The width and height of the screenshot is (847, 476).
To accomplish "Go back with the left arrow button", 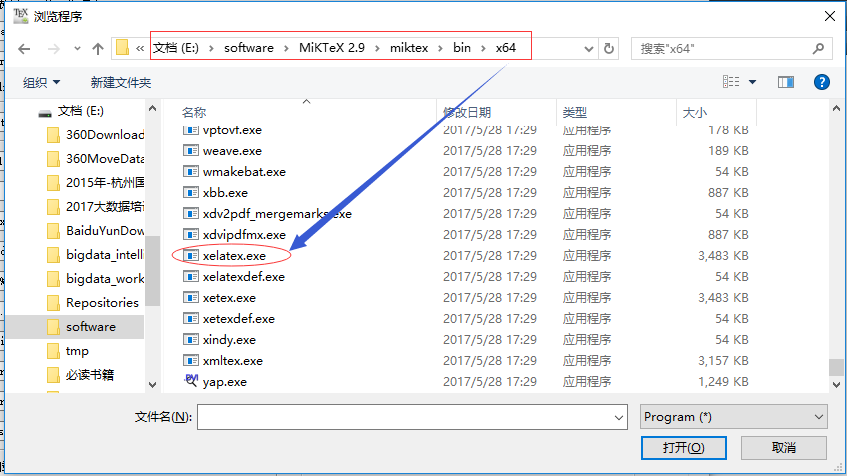I will click(x=24, y=49).
